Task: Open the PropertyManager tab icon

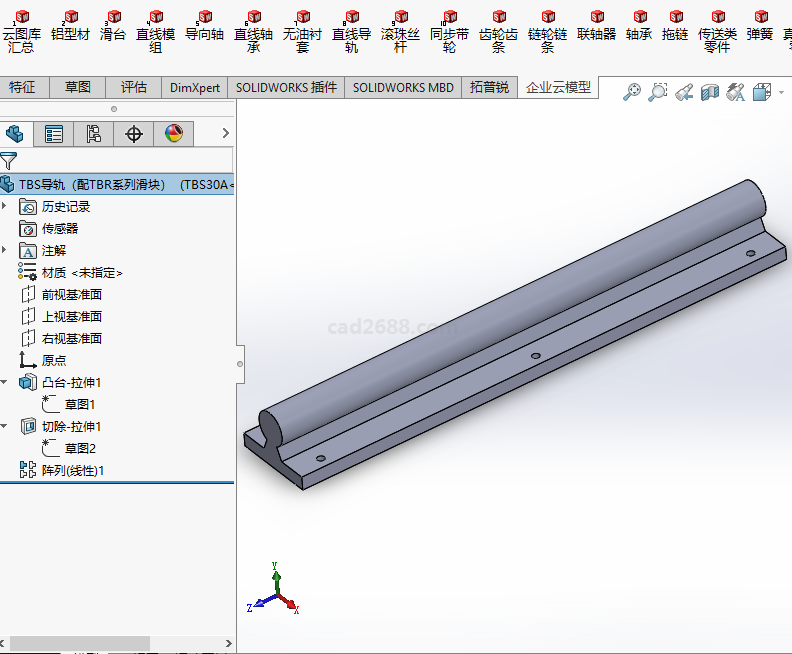Action: point(54,133)
